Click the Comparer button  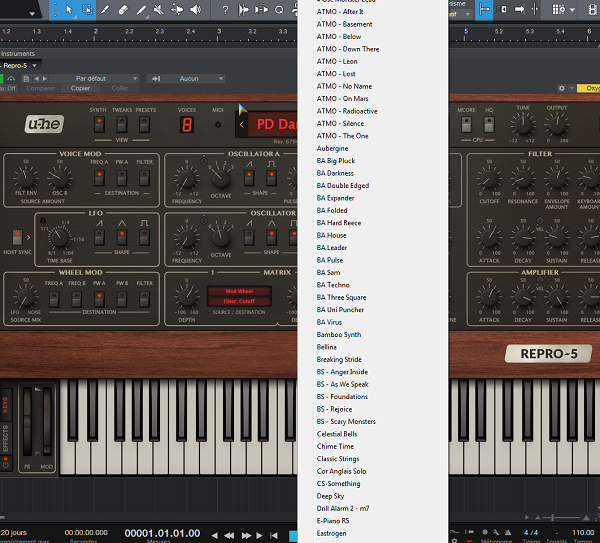(x=41, y=88)
